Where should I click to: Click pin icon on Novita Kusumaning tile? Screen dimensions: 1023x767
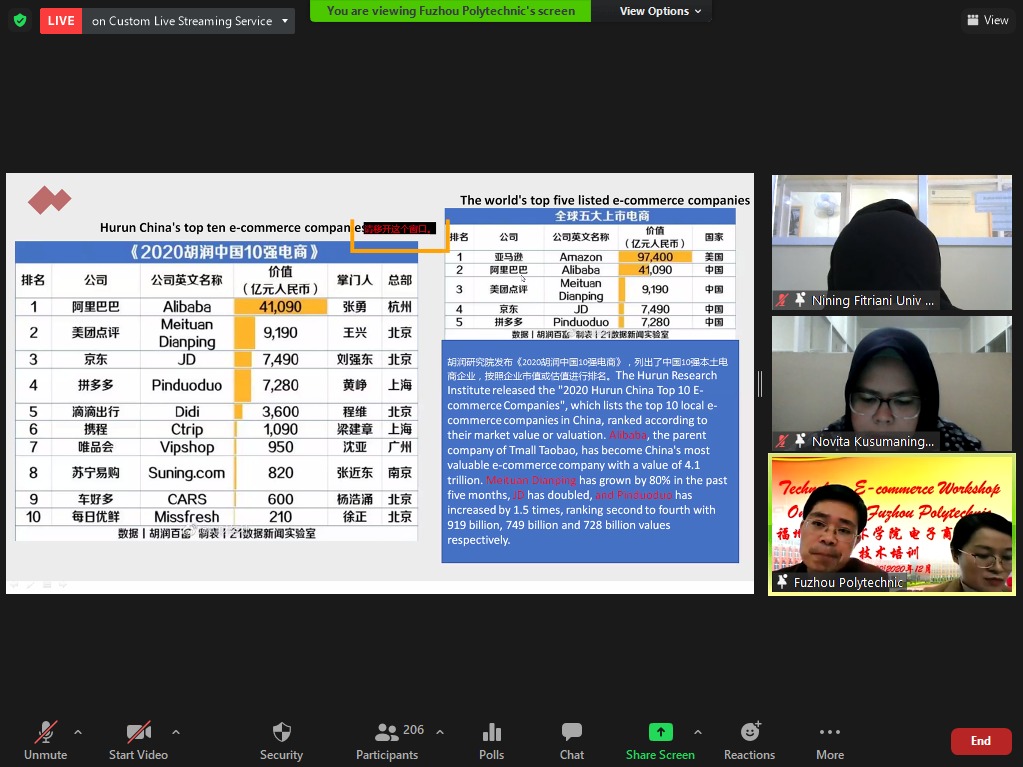800,441
